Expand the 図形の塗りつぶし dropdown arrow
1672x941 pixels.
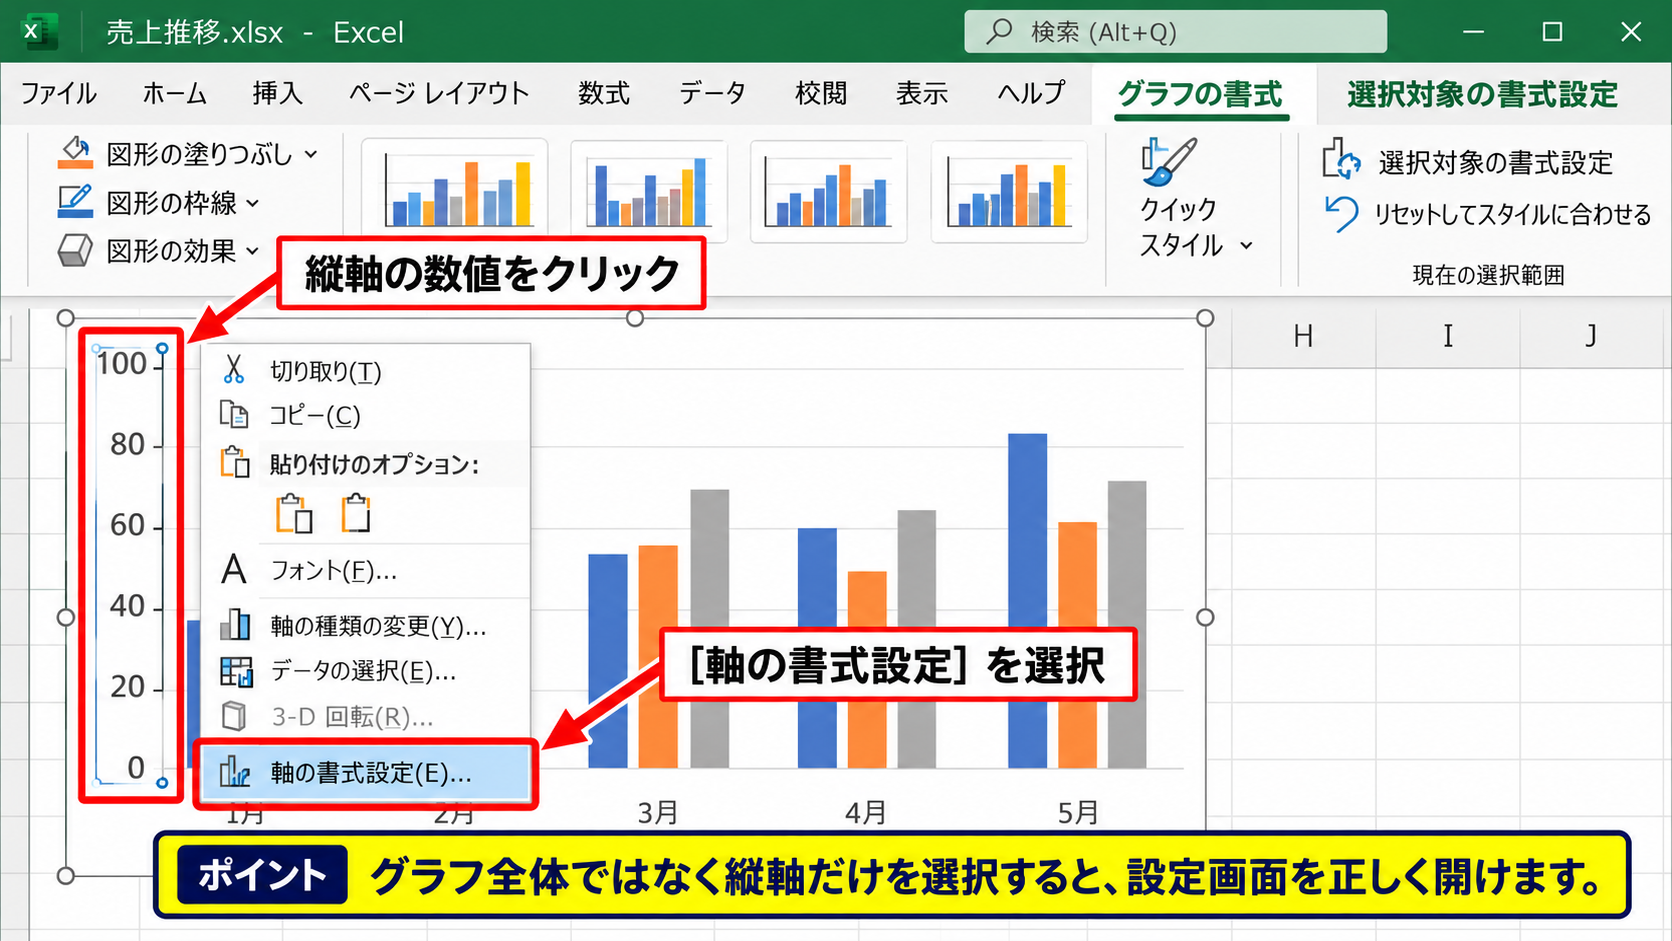point(311,154)
